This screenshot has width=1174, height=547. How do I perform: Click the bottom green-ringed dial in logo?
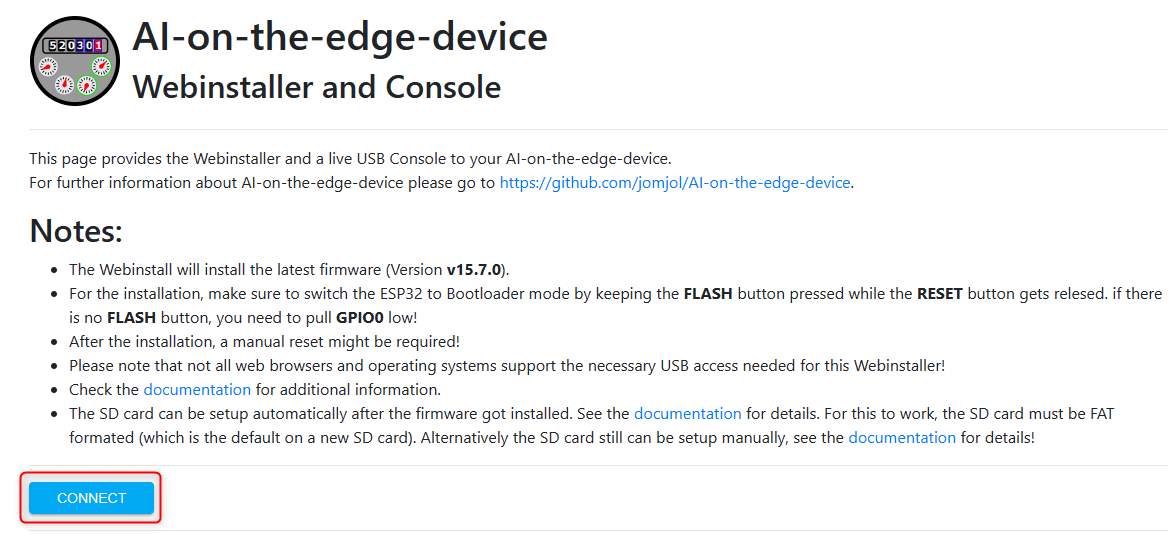(x=87, y=85)
